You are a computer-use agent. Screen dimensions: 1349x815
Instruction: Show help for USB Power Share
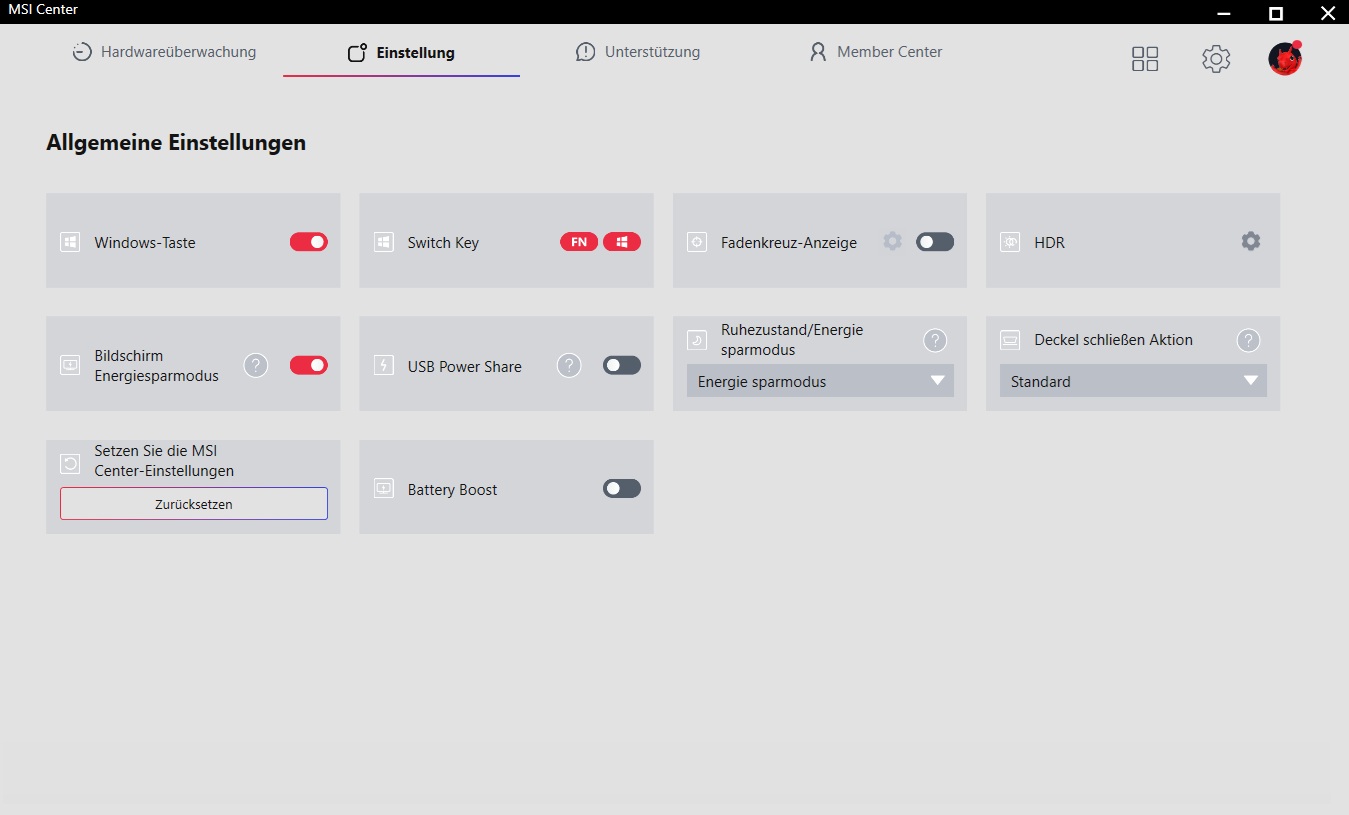tap(569, 366)
